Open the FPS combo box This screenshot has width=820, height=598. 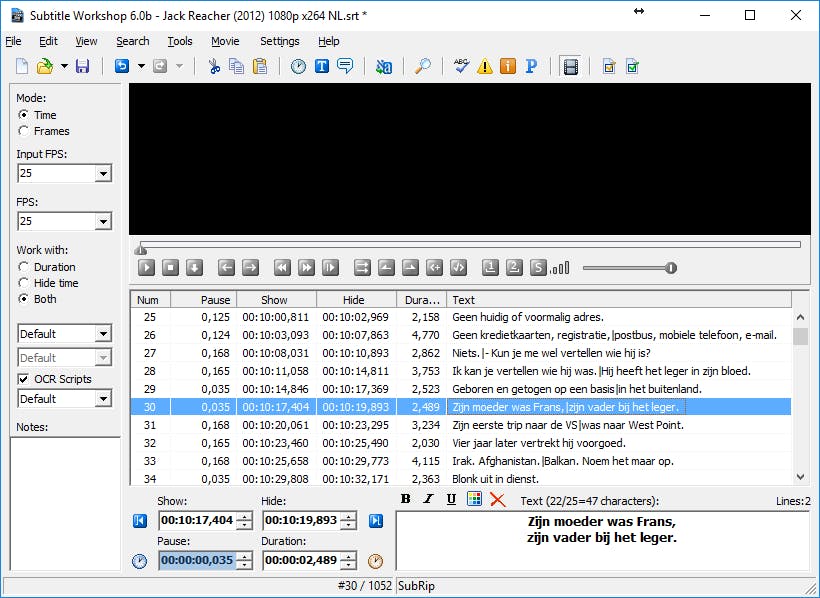[103, 221]
